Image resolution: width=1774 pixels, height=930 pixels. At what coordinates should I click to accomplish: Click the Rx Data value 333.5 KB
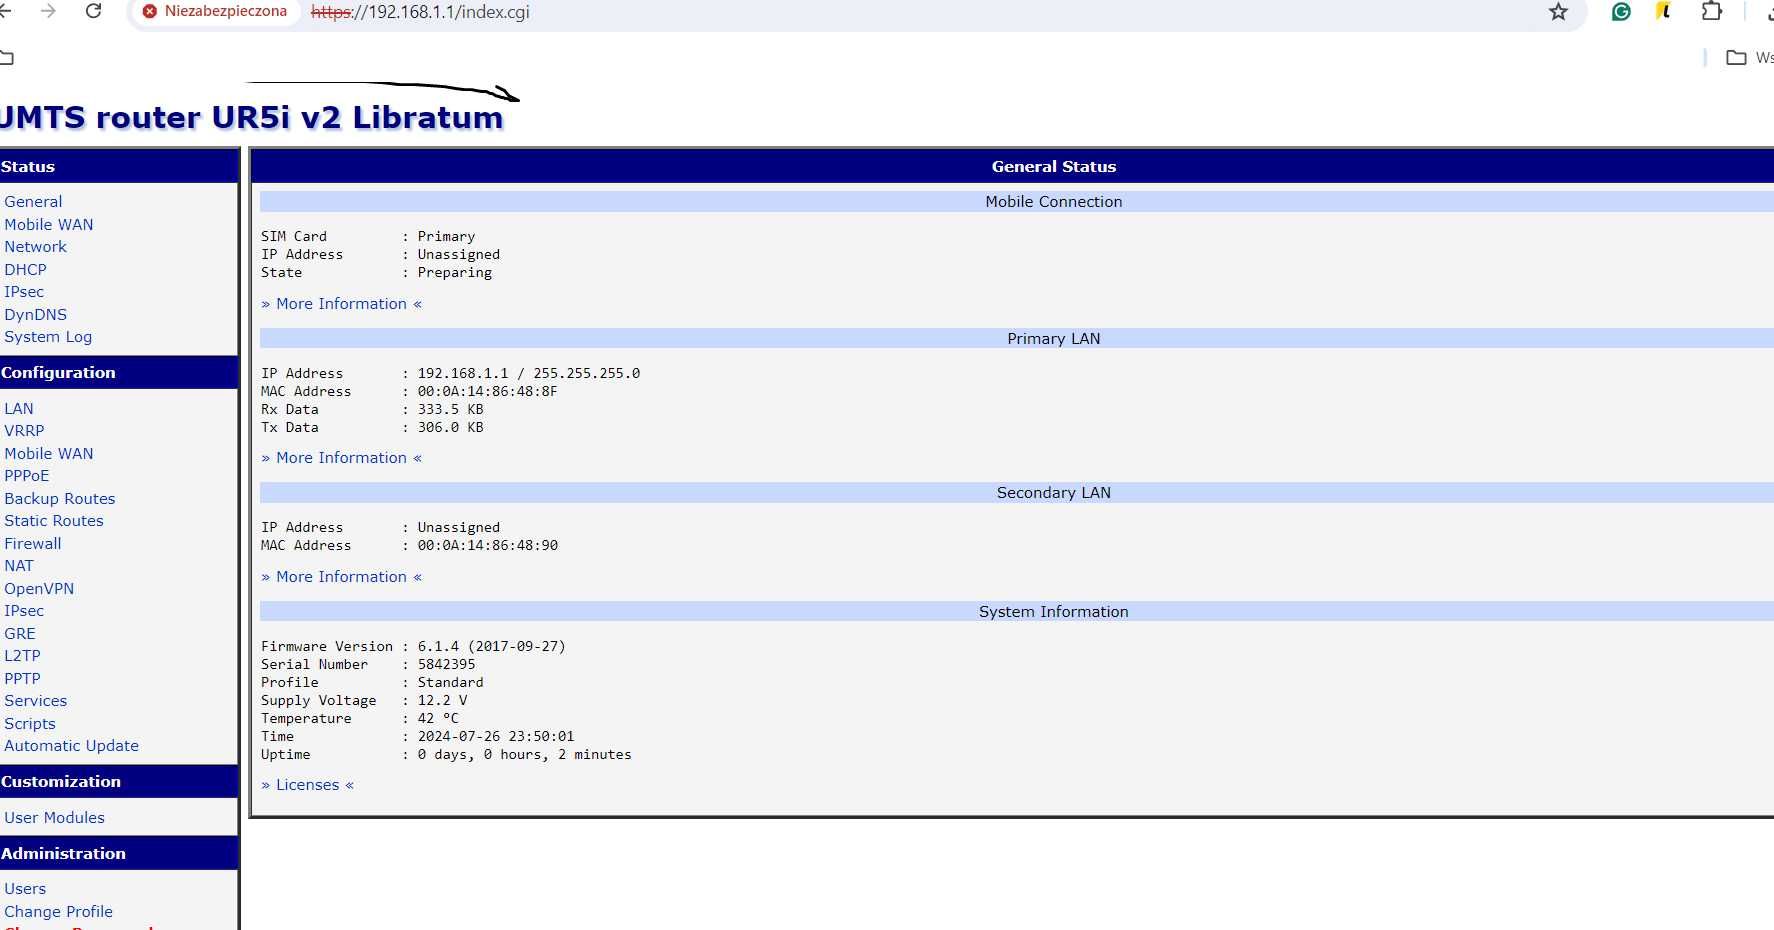[451, 410]
